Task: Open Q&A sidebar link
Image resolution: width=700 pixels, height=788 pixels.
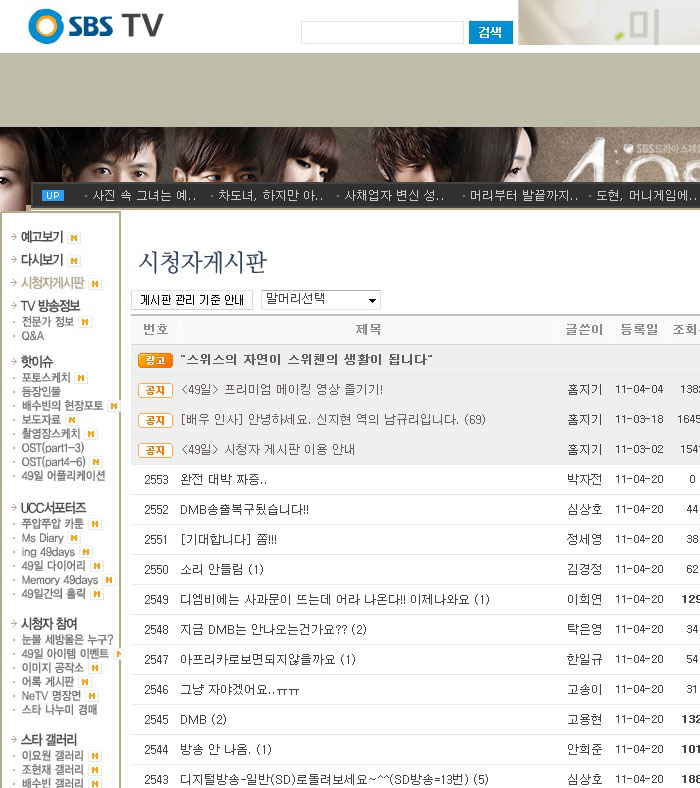Action: click(33, 336)
